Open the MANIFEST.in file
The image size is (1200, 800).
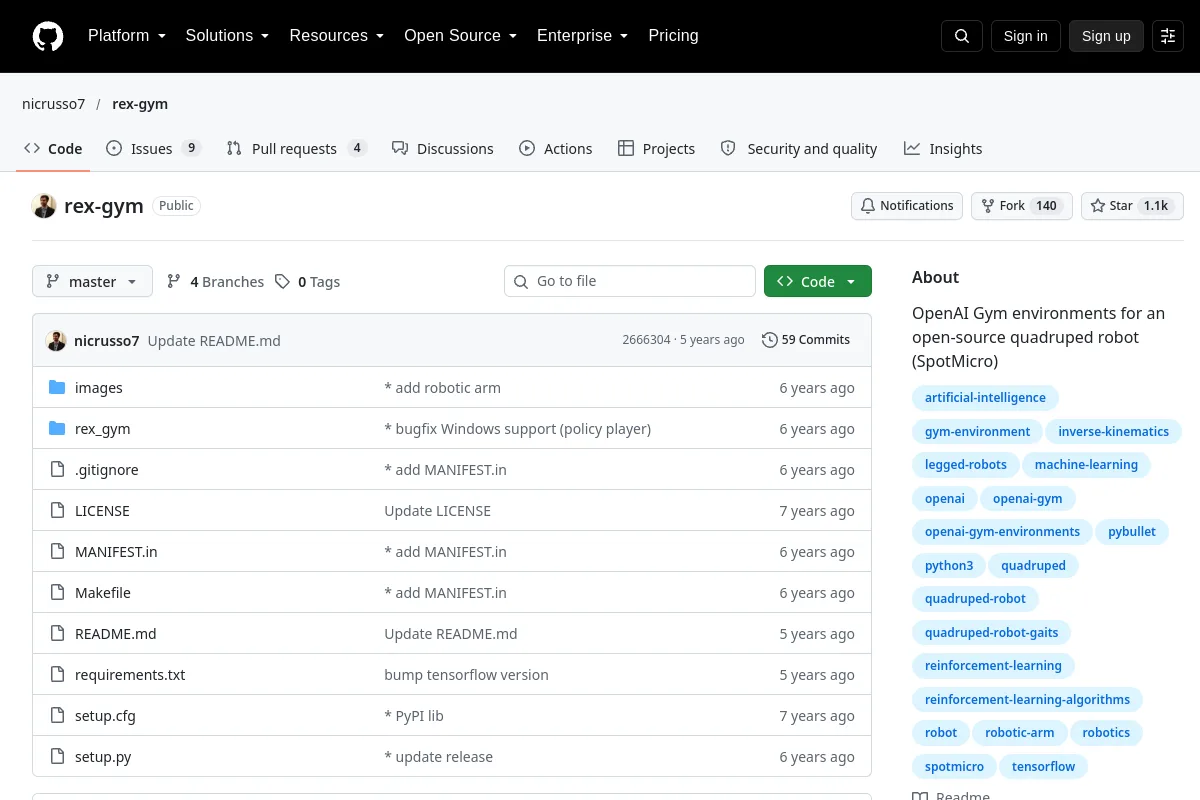(x=116, y=552)
